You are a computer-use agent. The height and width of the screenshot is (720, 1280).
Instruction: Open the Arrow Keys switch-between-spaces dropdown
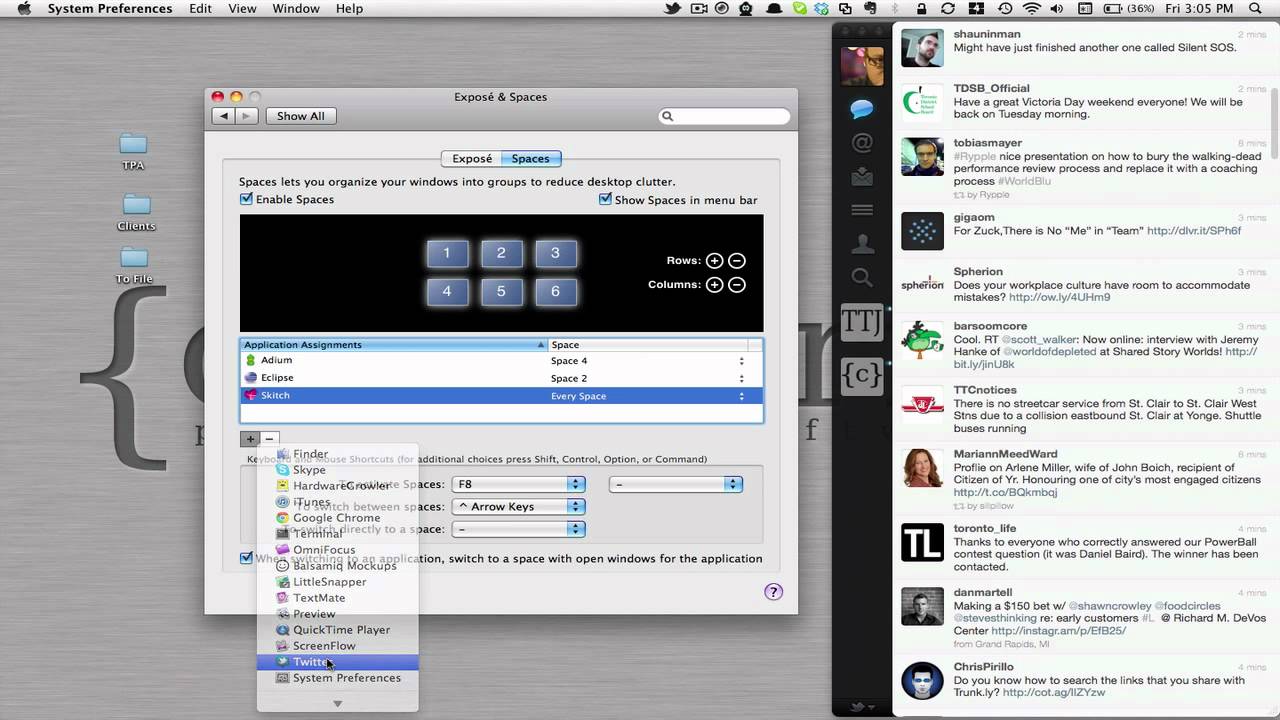(518, 507)
